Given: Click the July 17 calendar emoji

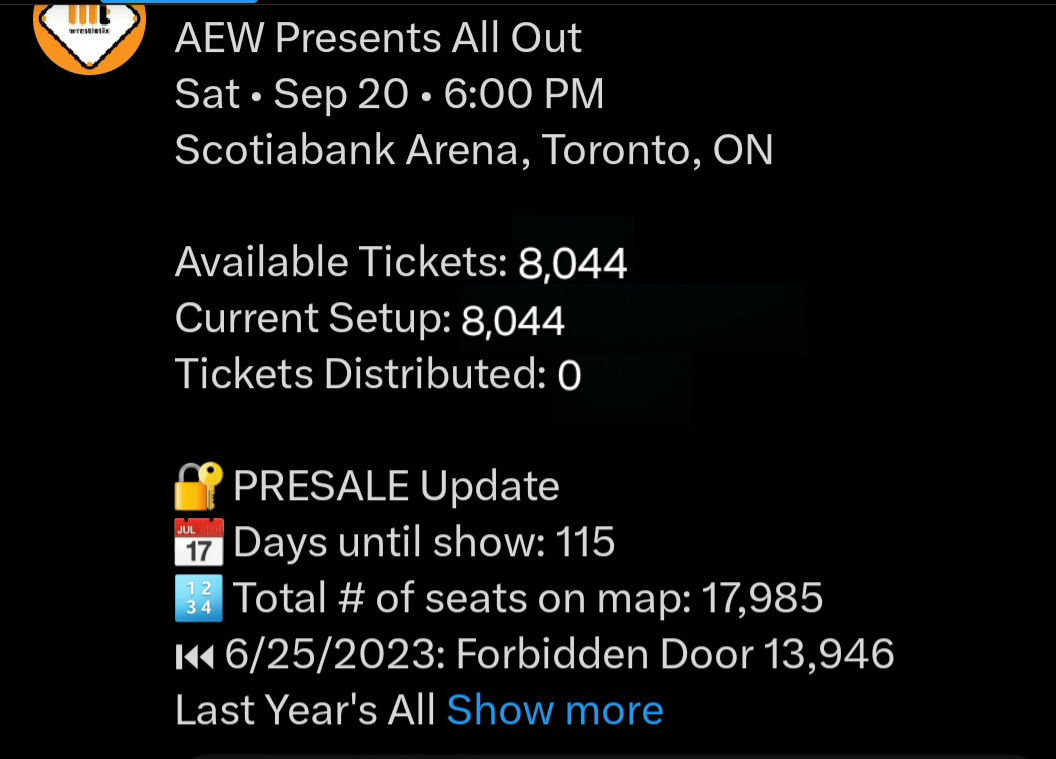Looking at the screenshot, I should click(x=199, y=542).
